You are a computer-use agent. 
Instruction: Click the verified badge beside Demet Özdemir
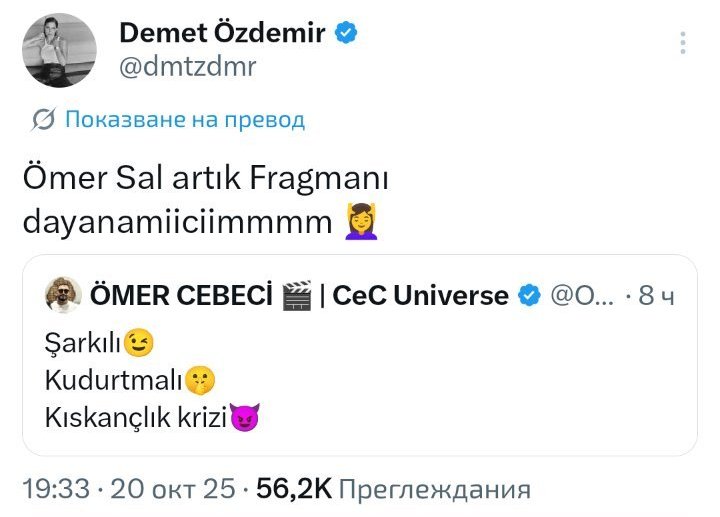tap(347, 33)
